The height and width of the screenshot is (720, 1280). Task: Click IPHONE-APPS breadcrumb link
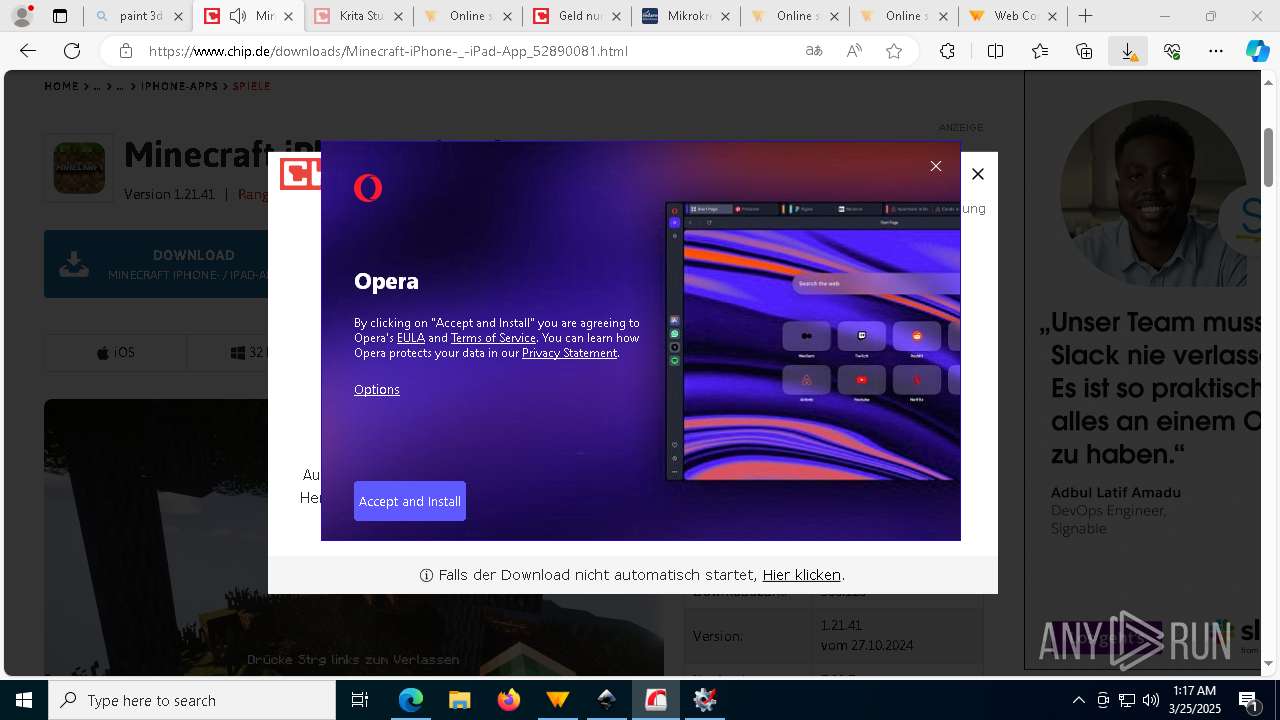pos(179,87)
